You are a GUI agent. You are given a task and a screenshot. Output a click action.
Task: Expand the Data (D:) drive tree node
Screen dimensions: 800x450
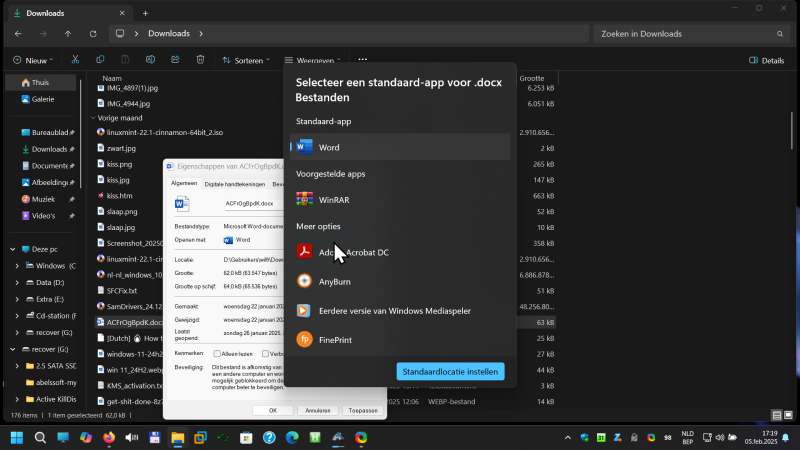click(17, 283)
